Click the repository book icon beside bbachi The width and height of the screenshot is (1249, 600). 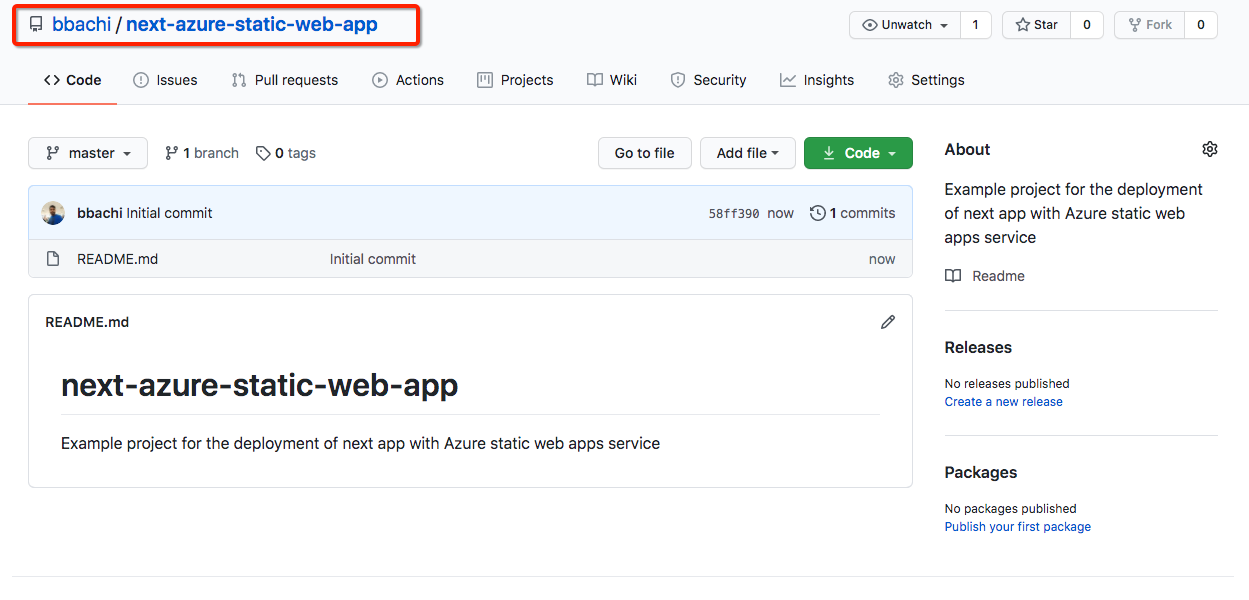36,24
